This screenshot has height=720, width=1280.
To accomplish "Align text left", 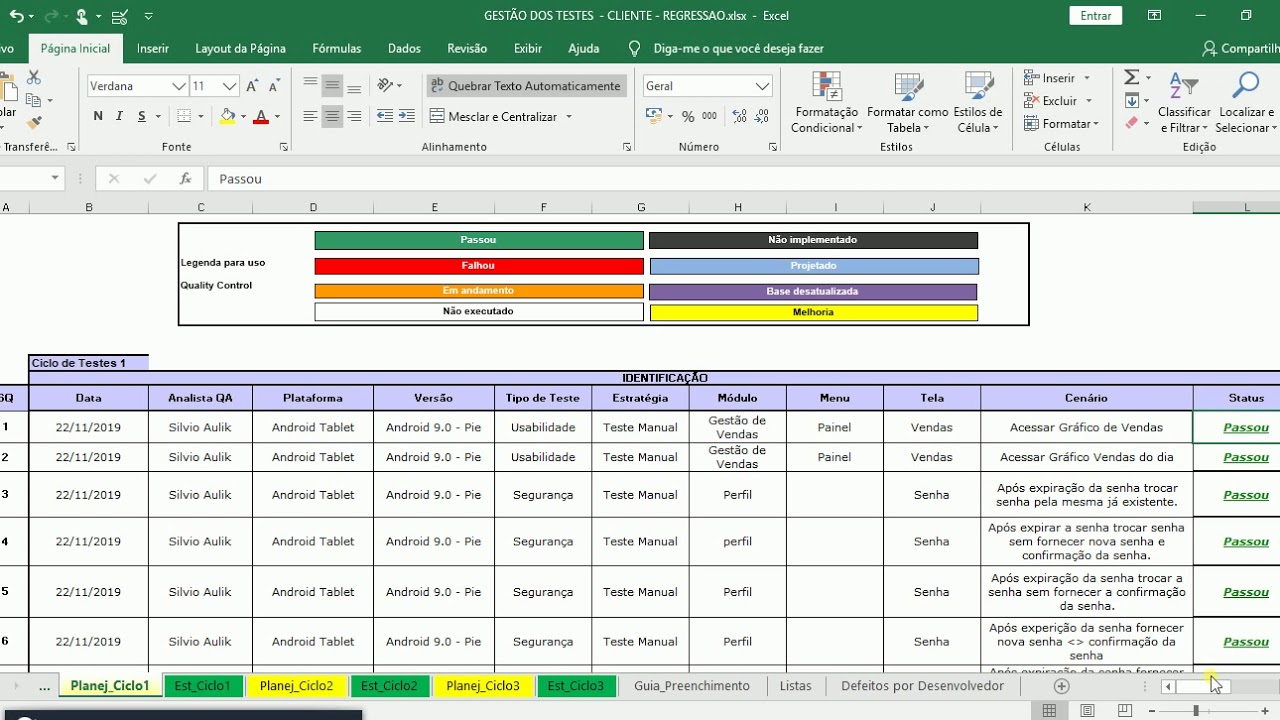I will click(x=310, y=117).
